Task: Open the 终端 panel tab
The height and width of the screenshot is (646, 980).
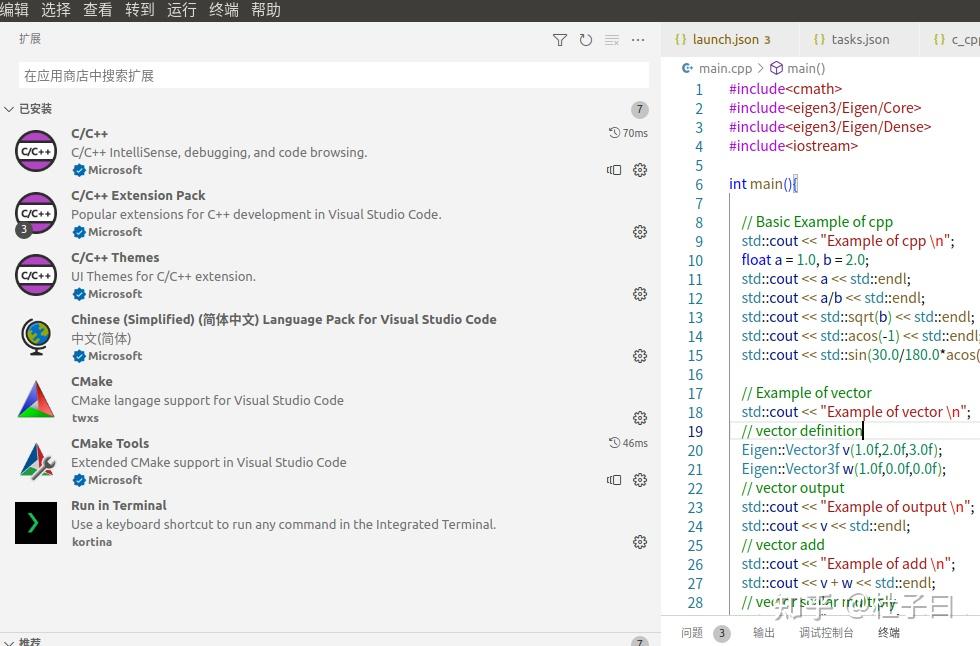Action: tap(889, 633)
